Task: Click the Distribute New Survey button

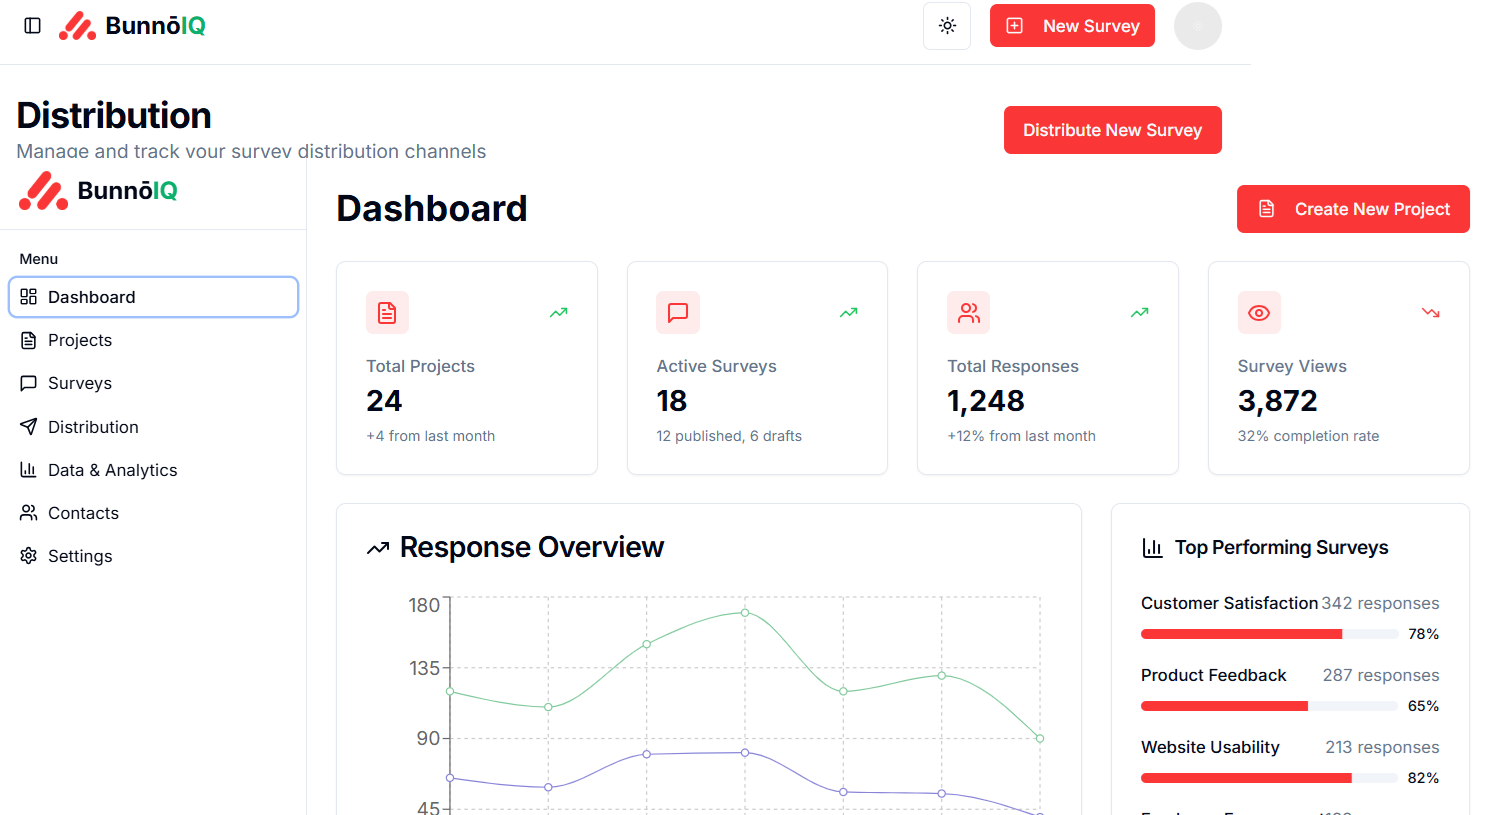Action: pos(1112,130)
